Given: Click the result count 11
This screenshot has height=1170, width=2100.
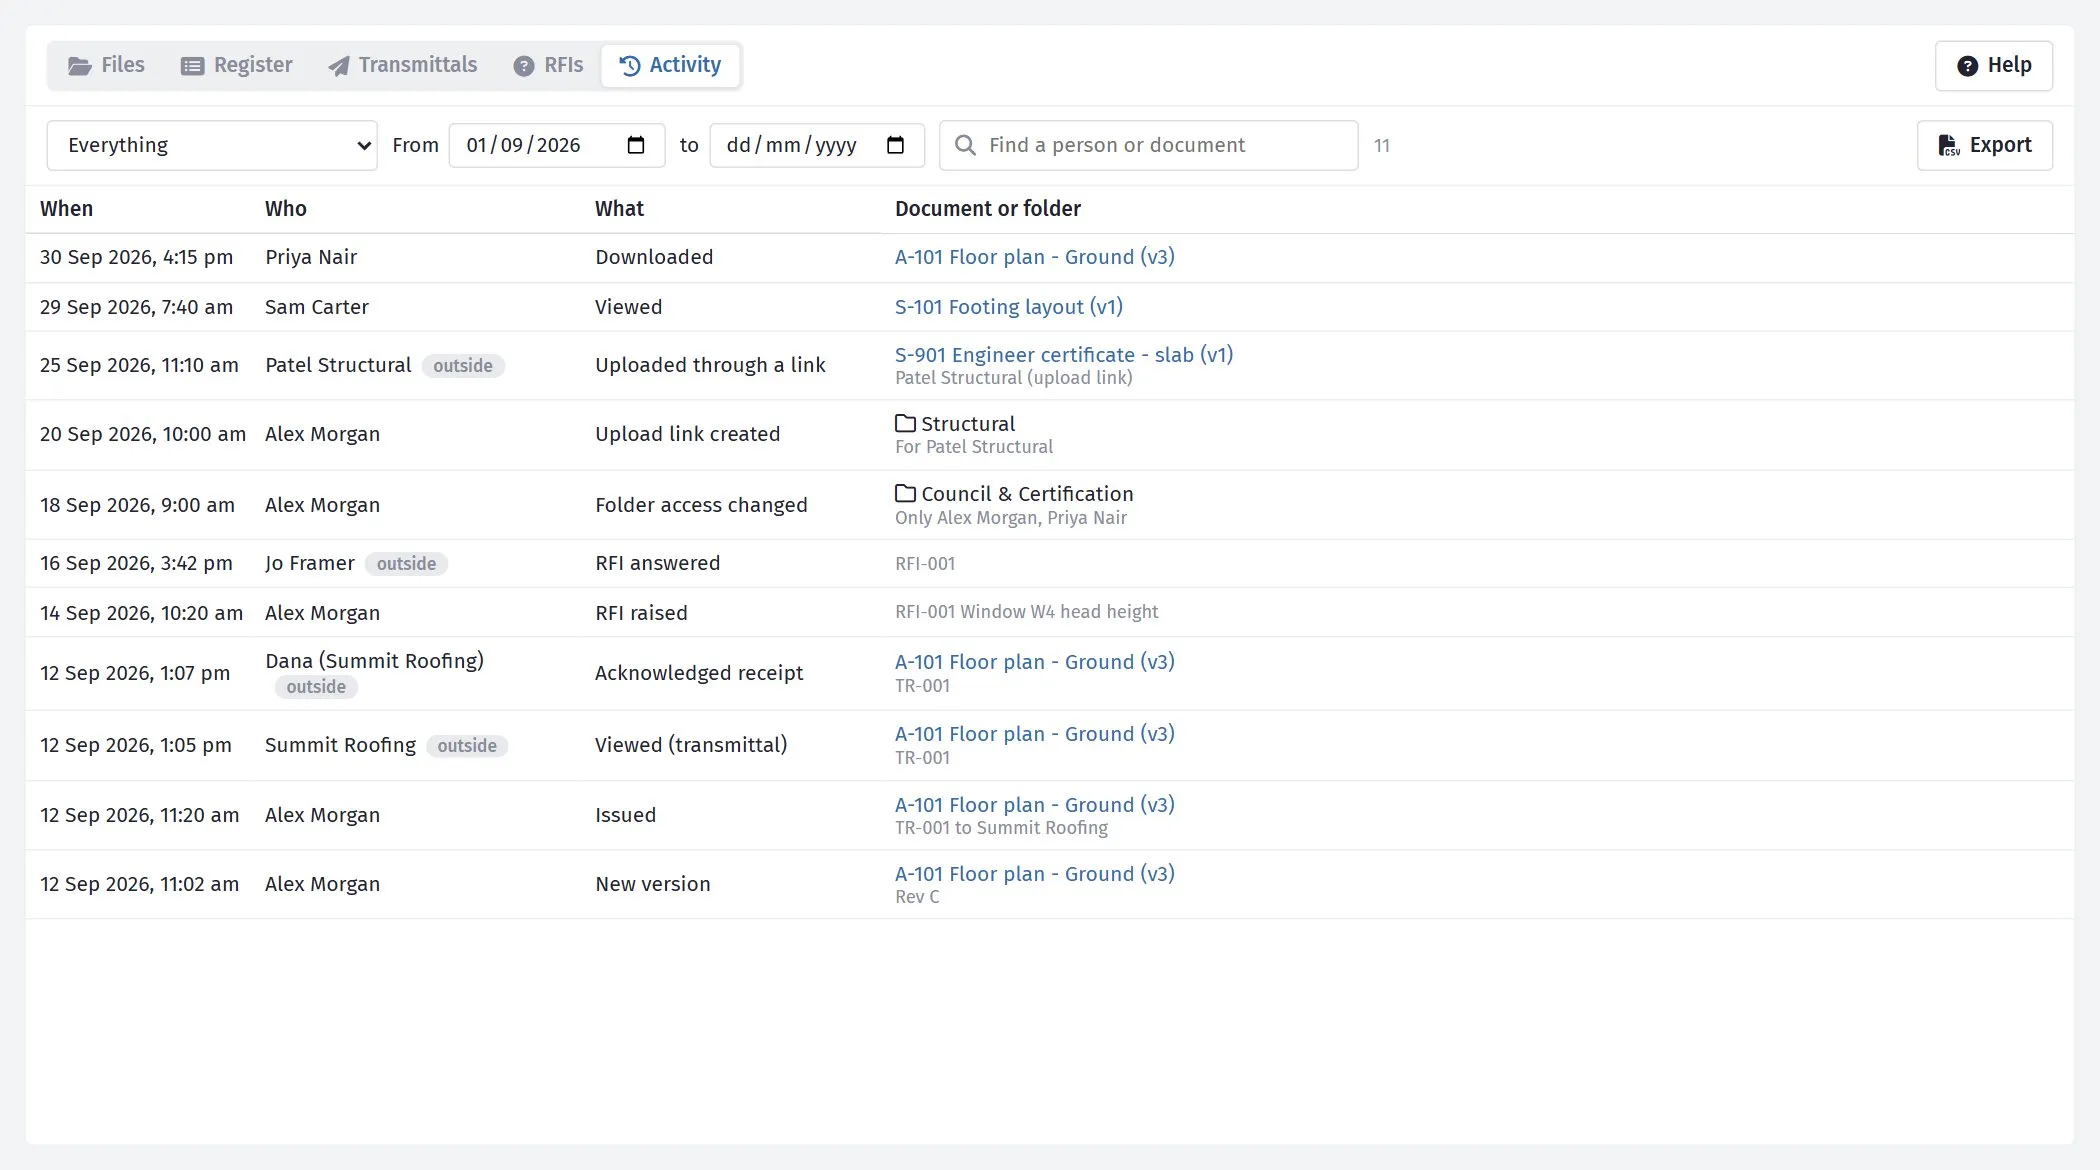Looking at the screenshot, I should pyautogui.click(x=1381, y=146).
